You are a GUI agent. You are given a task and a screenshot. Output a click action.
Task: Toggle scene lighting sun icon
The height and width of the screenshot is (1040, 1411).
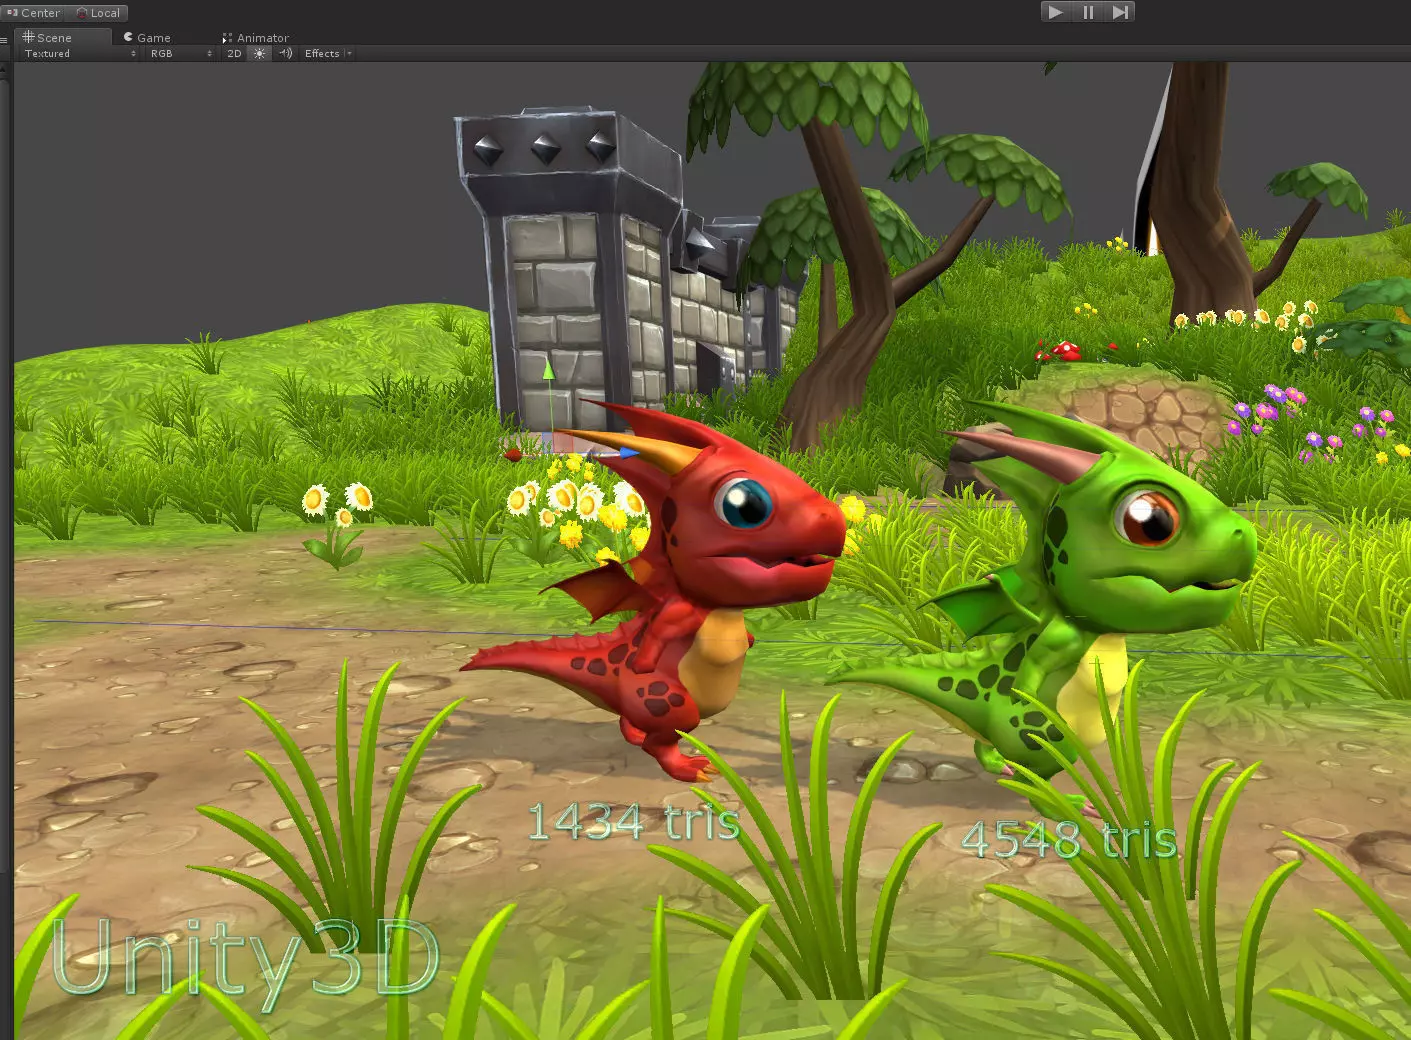point(260,54)
